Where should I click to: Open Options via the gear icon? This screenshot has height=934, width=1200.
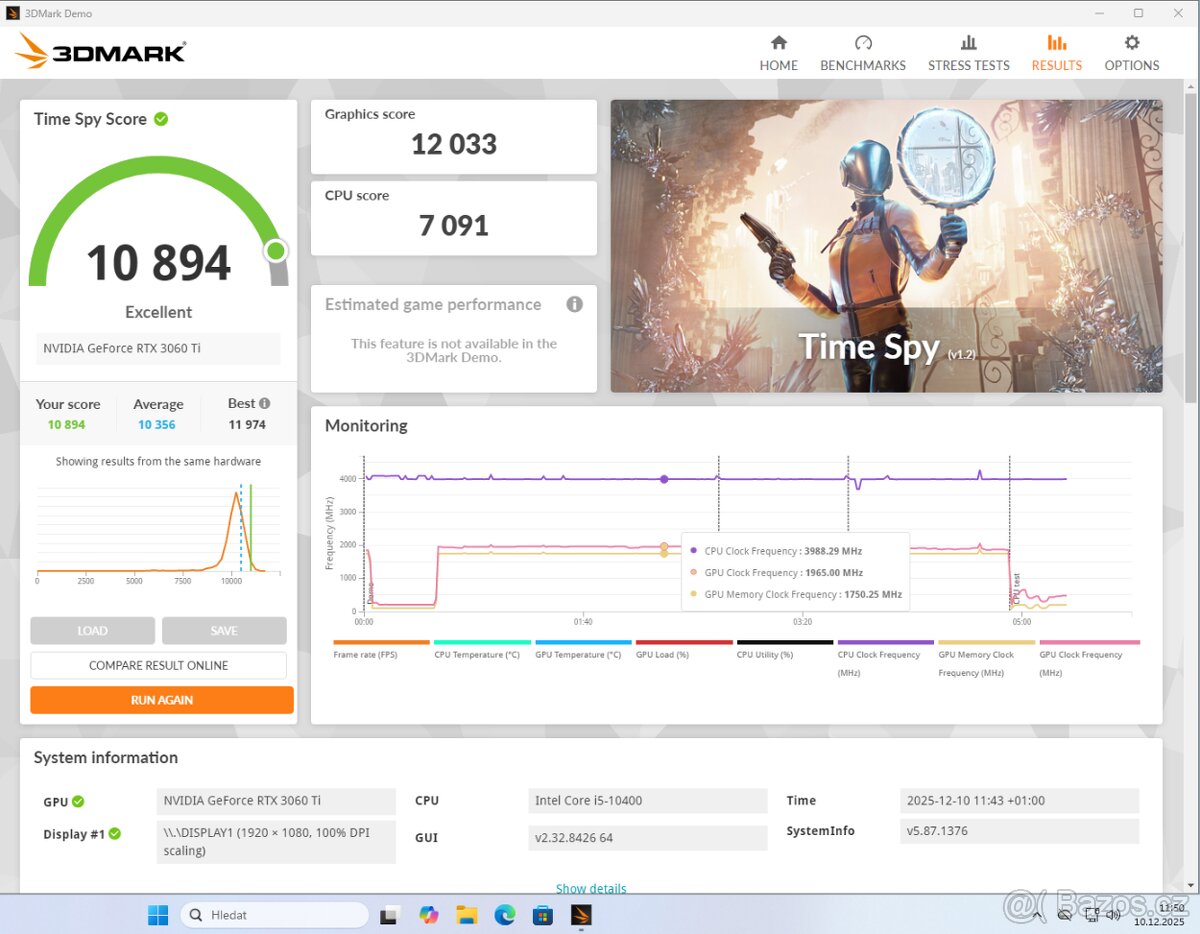1131,44
